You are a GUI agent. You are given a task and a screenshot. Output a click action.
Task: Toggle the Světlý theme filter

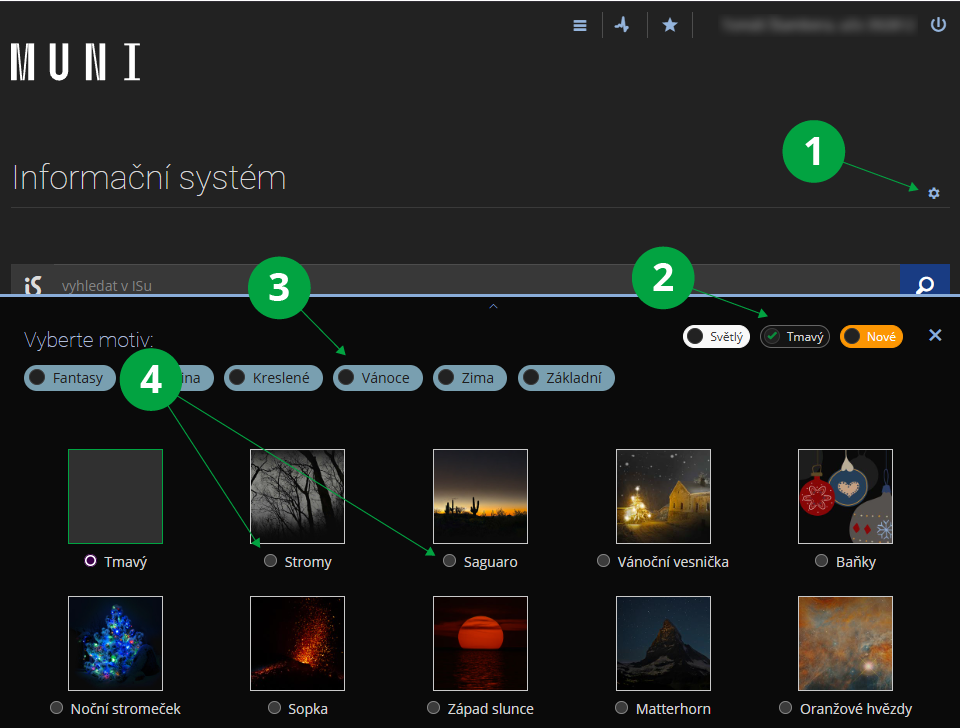click(x=716, y=337)
